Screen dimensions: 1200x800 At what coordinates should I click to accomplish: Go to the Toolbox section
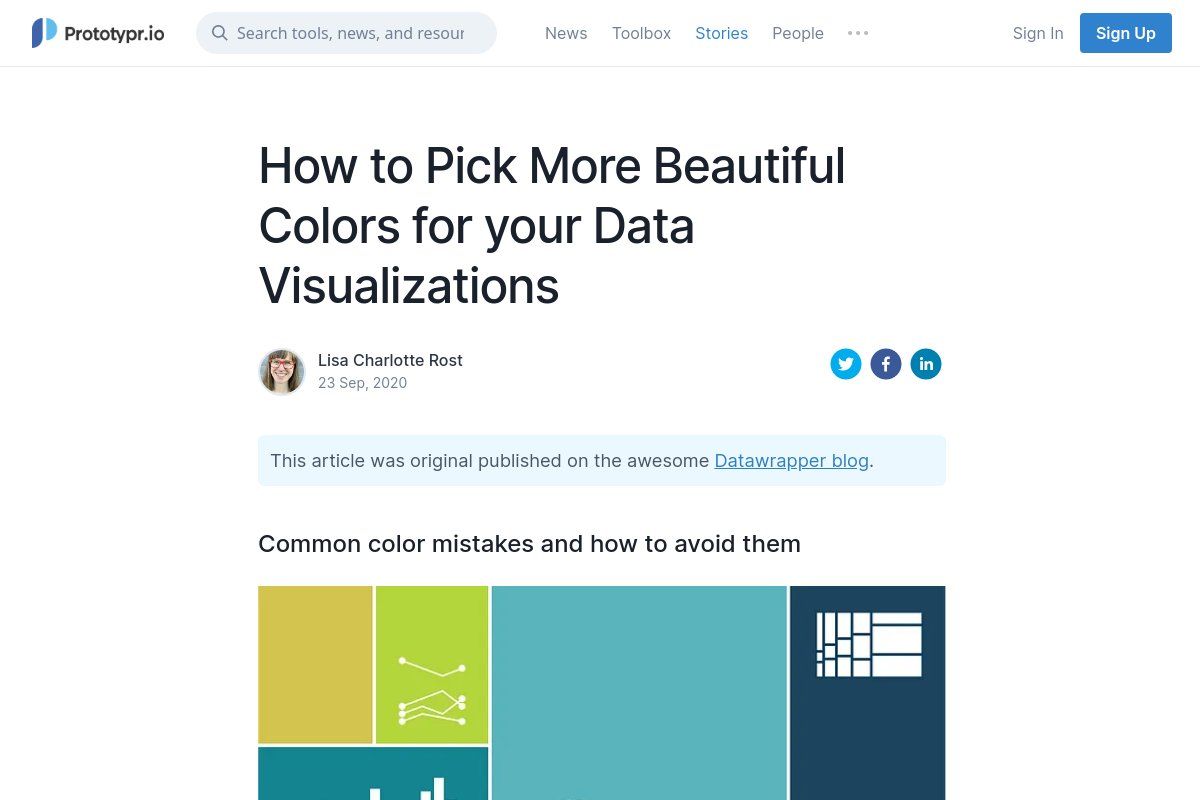click(x=641, y=33)
